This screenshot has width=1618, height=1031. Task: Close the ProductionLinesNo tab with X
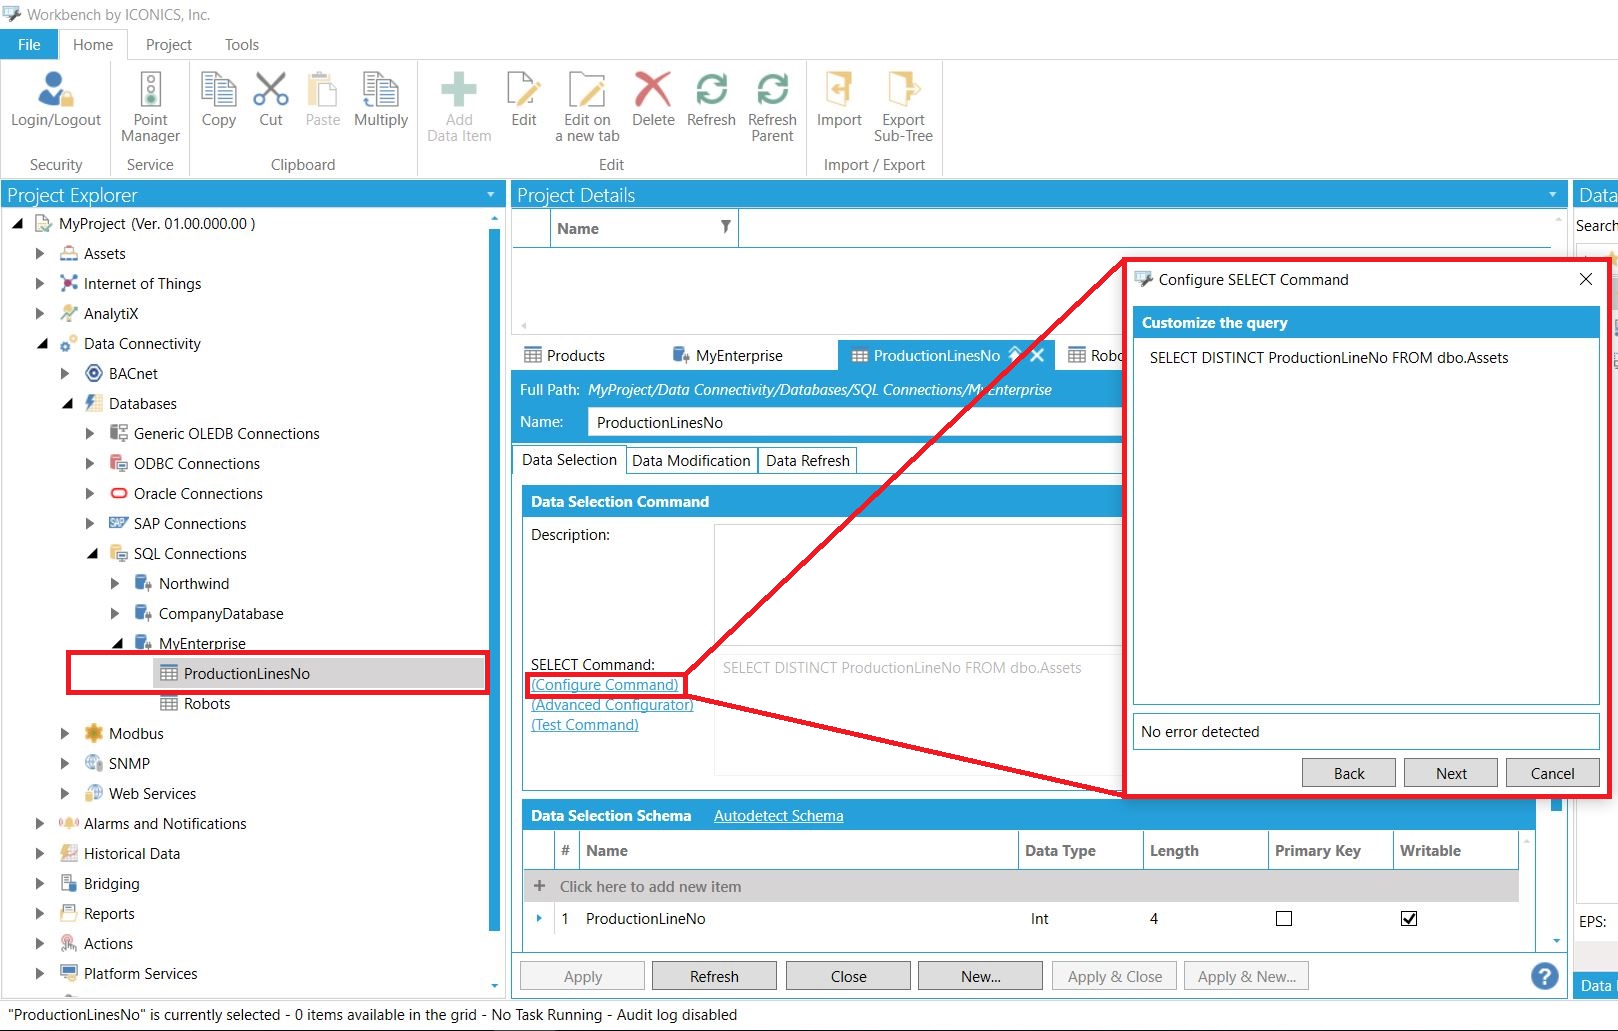point(1037,355)
